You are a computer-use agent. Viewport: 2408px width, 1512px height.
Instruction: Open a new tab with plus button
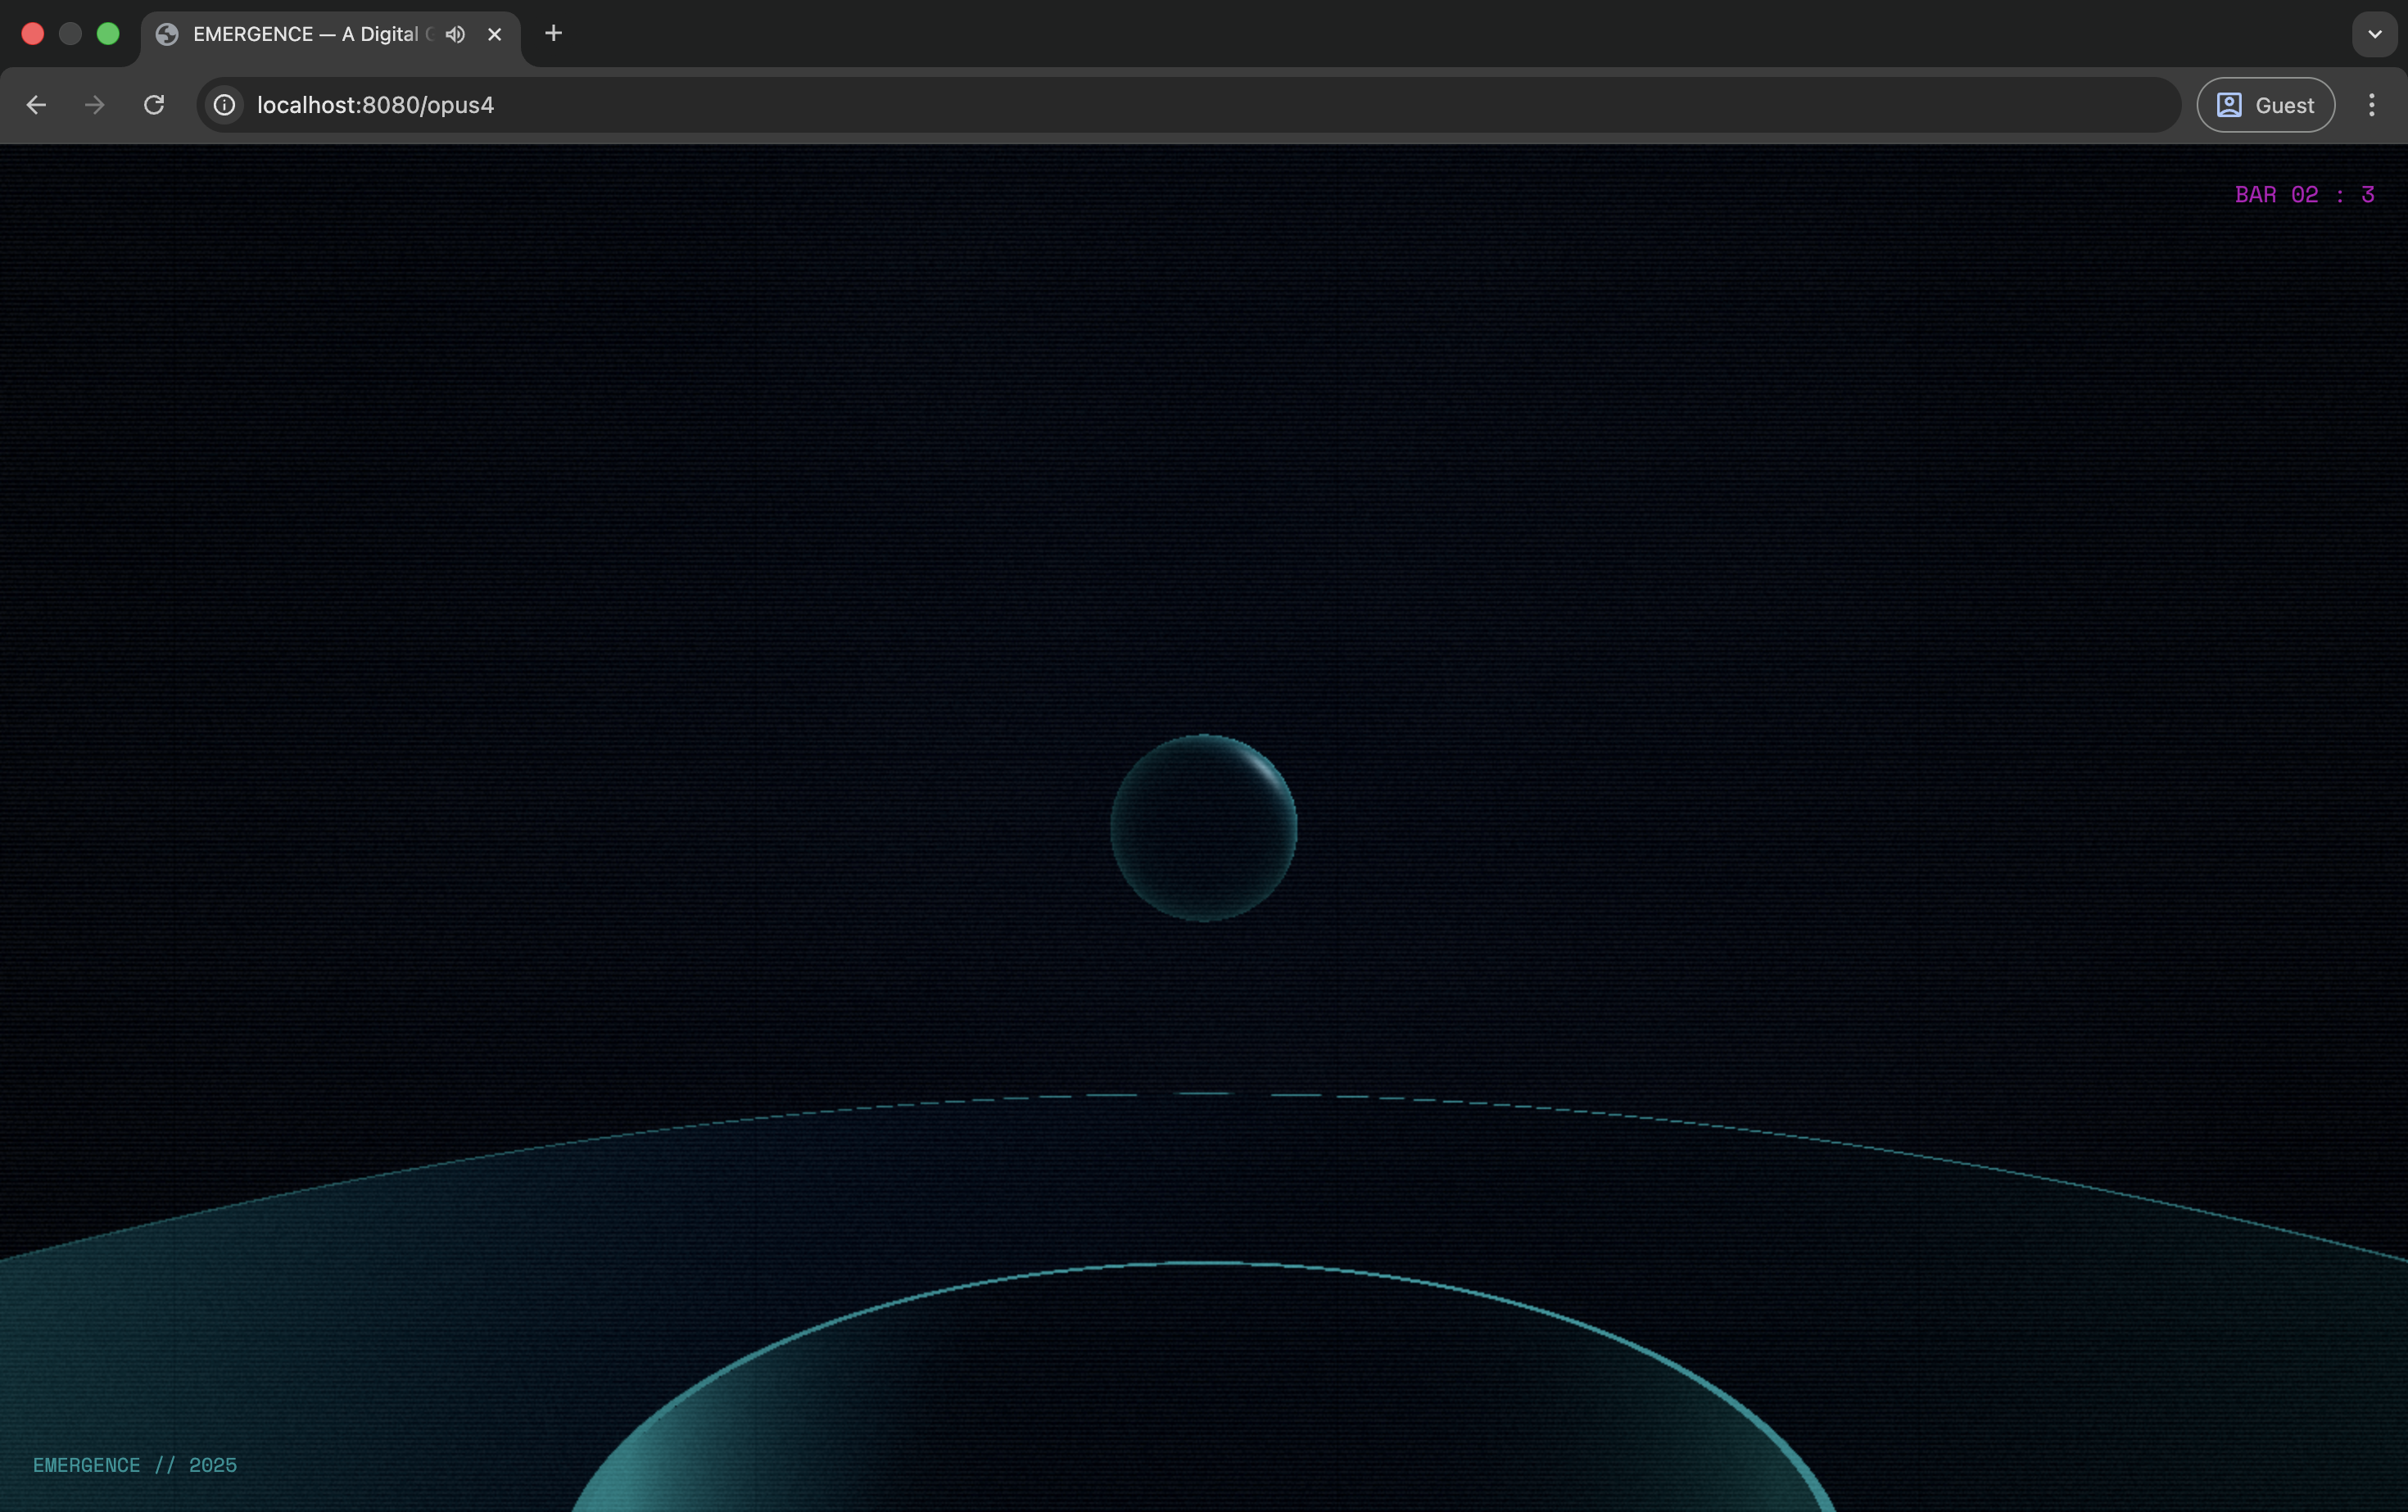click(553, 34)
